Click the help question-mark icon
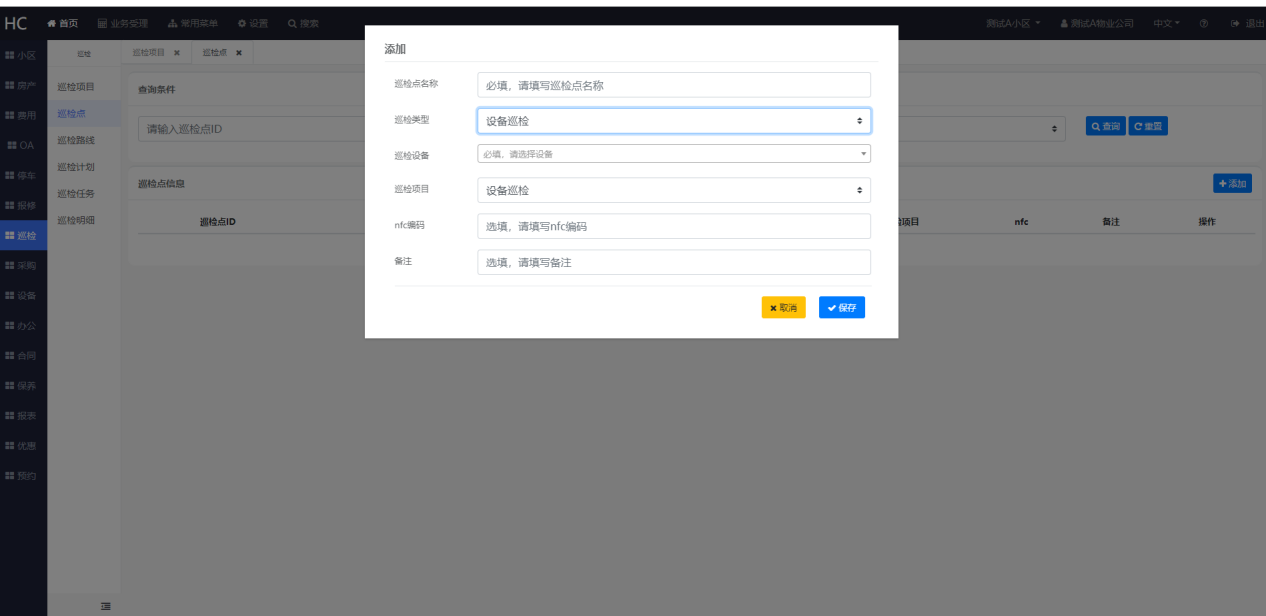 [1204, 23]
